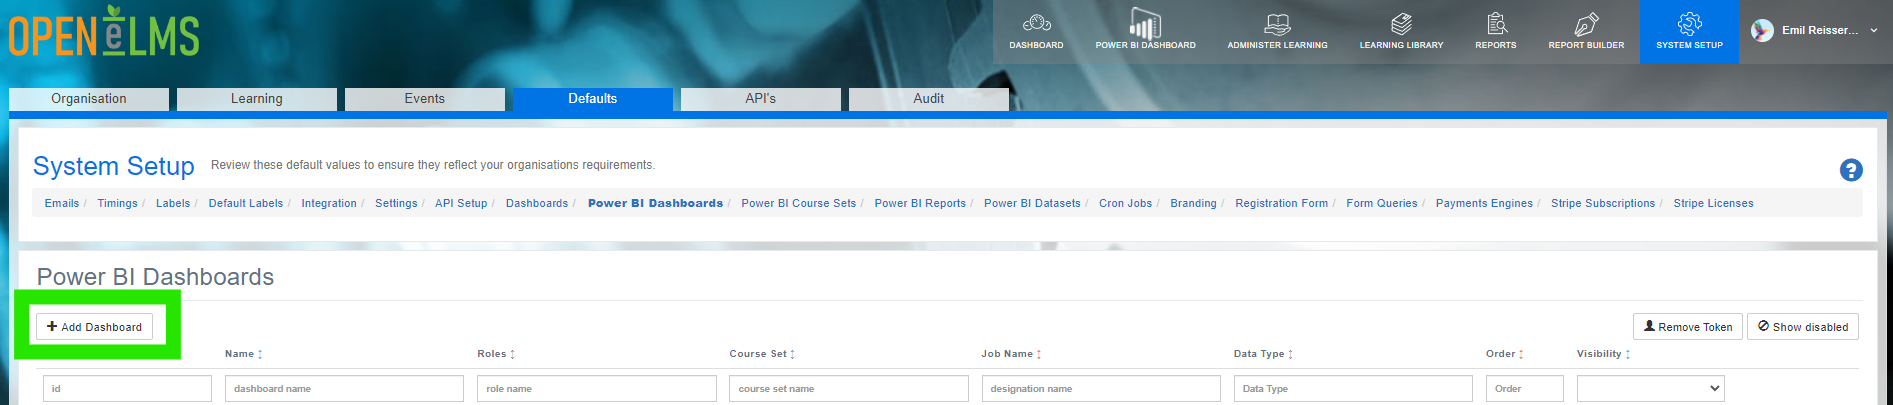Screen dimensions: 1893x405
Task: Focus the id filter field
Action: [x=127, y=388]
